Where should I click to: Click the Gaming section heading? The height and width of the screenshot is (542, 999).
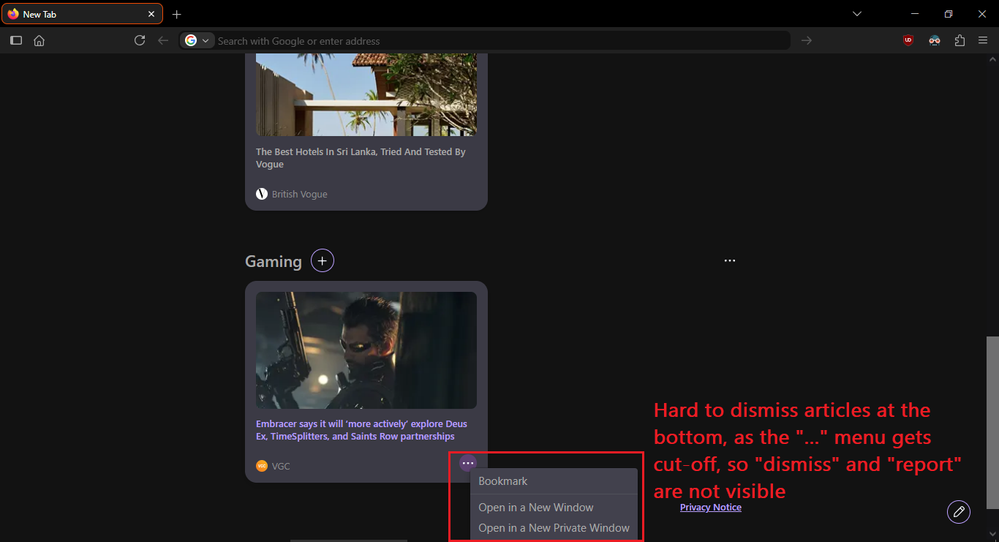[273, 261]
